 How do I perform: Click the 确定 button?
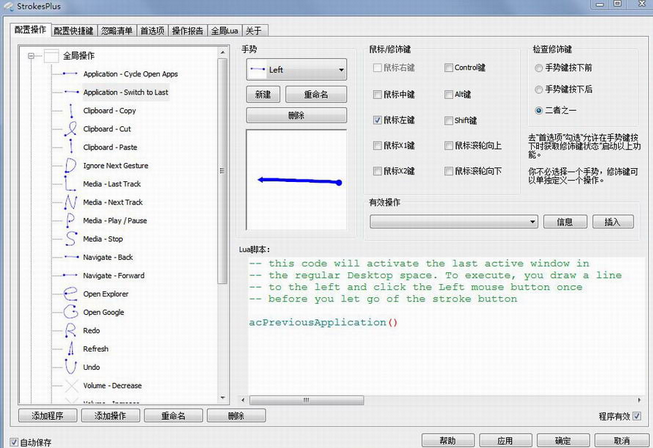(x=563, y=441)
